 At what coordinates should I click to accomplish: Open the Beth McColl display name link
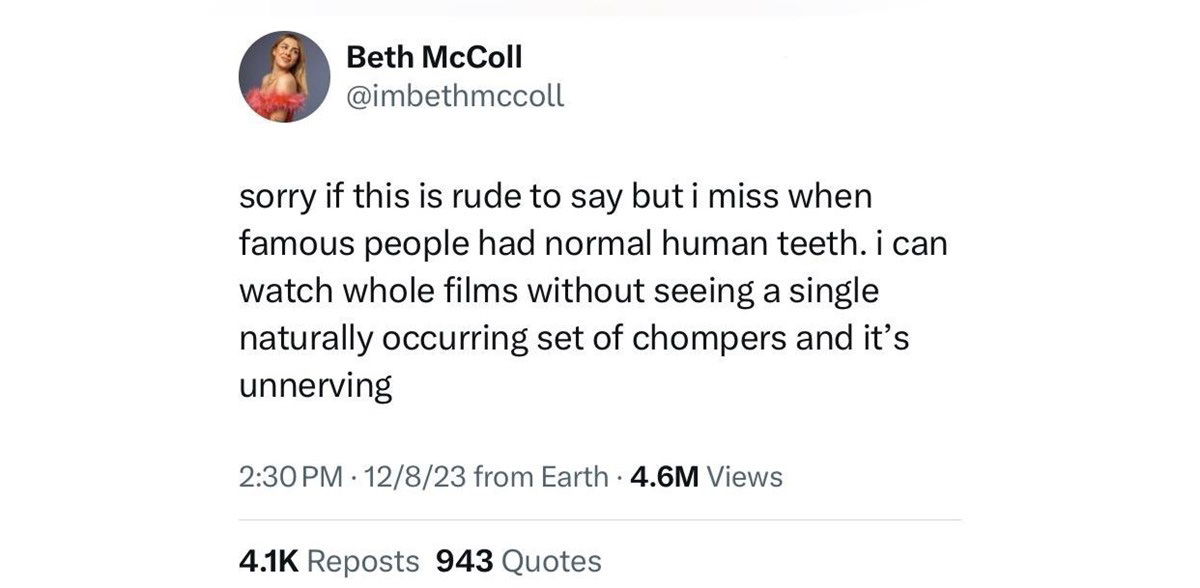[x=433, y=57]
